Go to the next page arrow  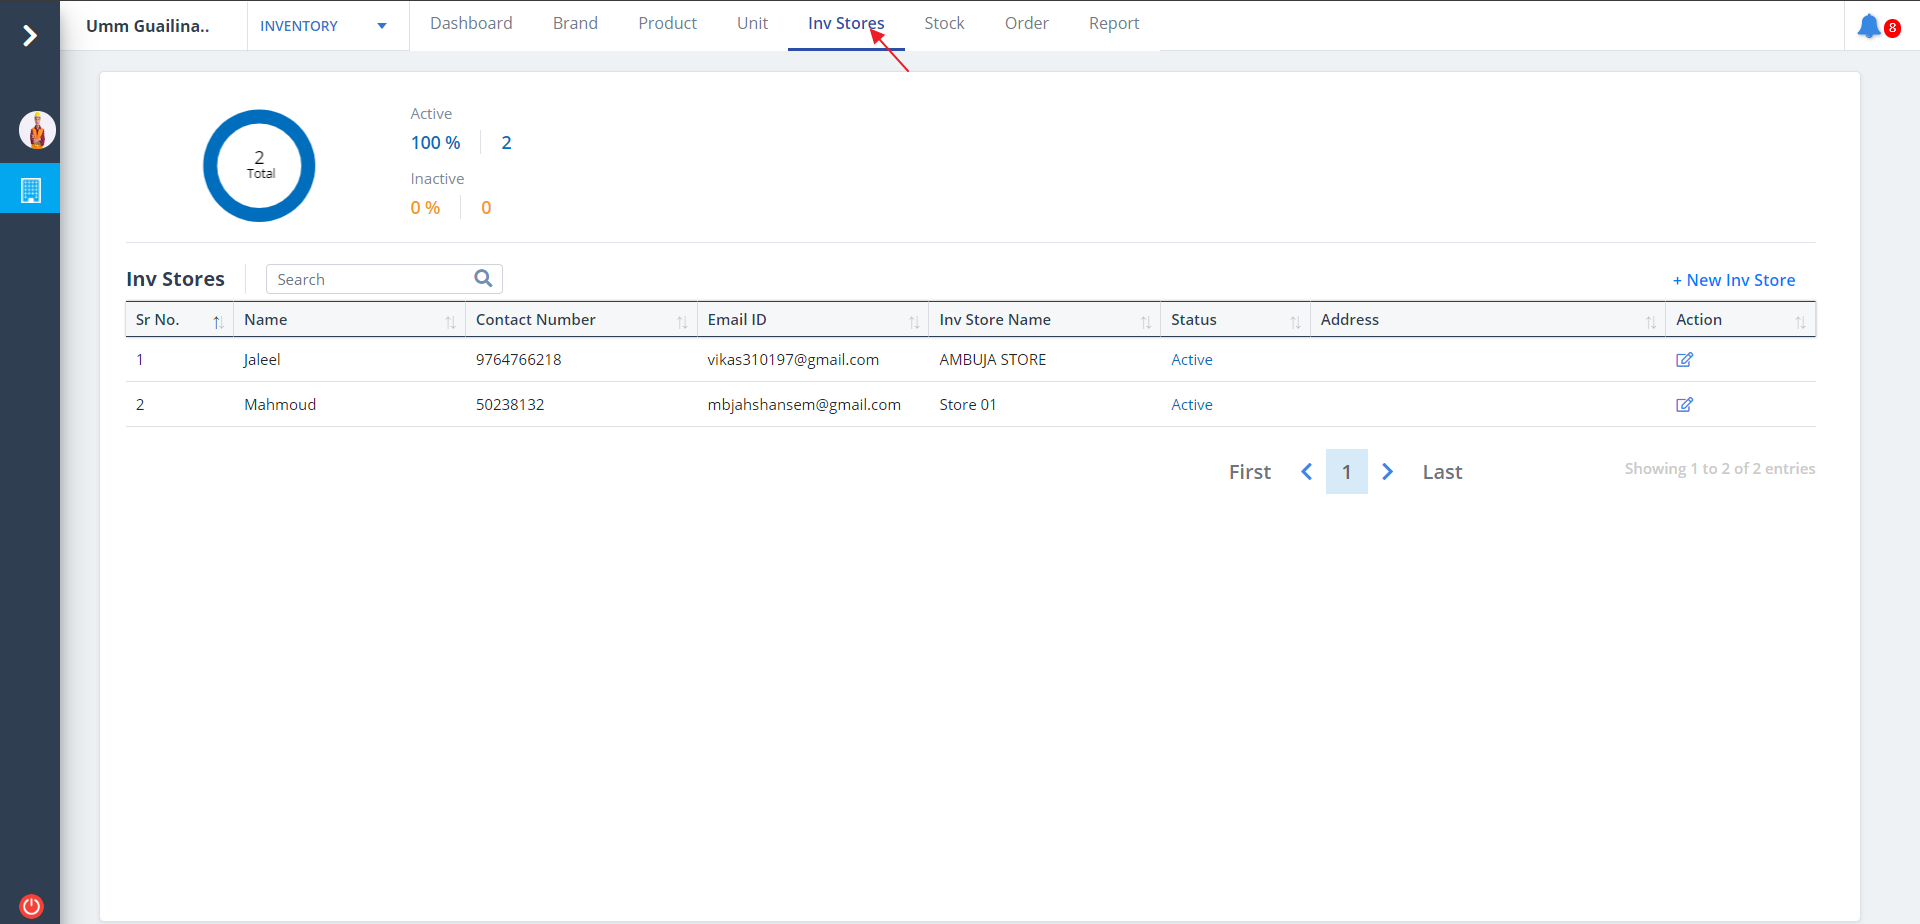pyautogui.click(x=1387, y=472)
